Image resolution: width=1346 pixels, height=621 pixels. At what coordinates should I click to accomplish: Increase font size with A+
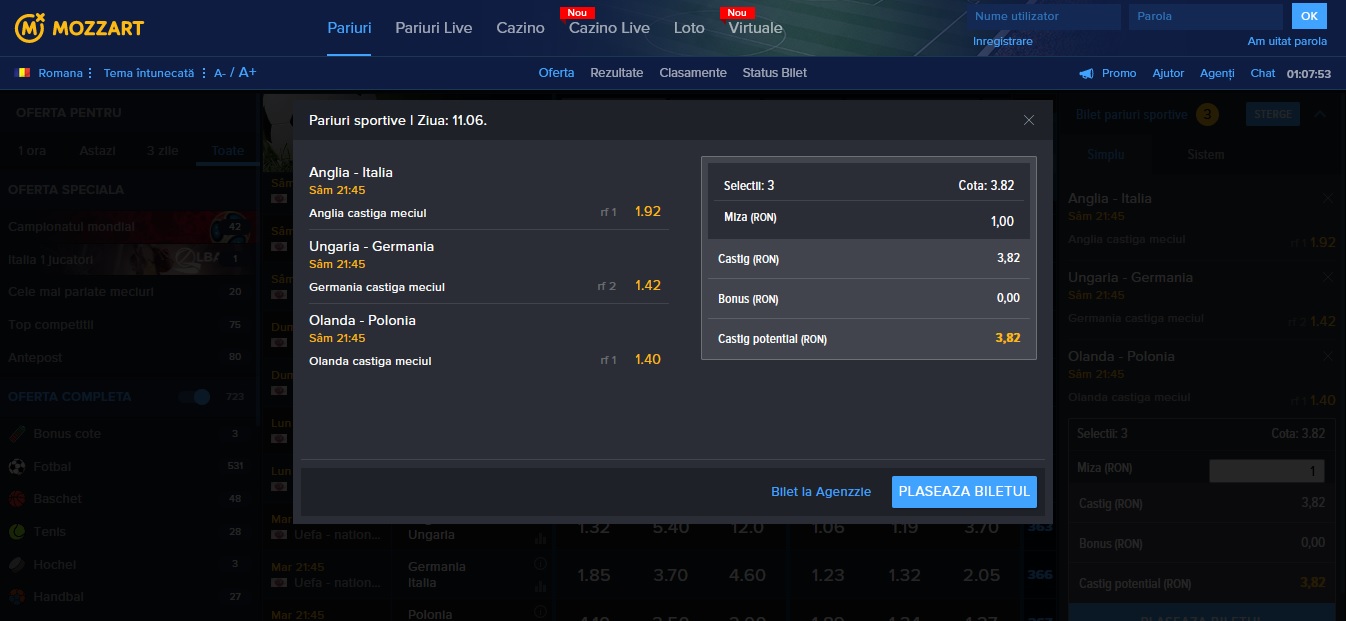point(247,73)
